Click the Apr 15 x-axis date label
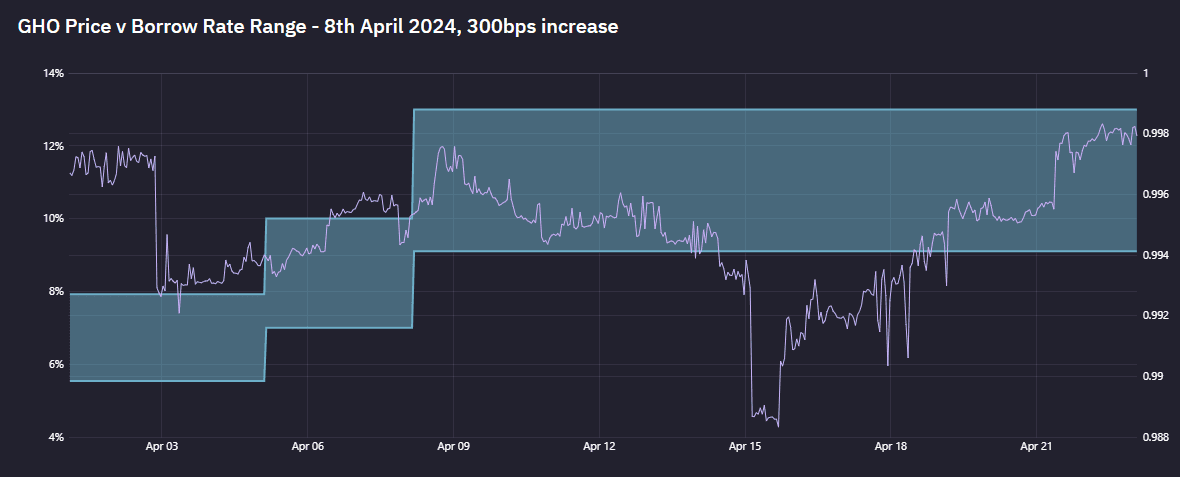This screenshot has height=477, width=1180. [x=746, y=447]
